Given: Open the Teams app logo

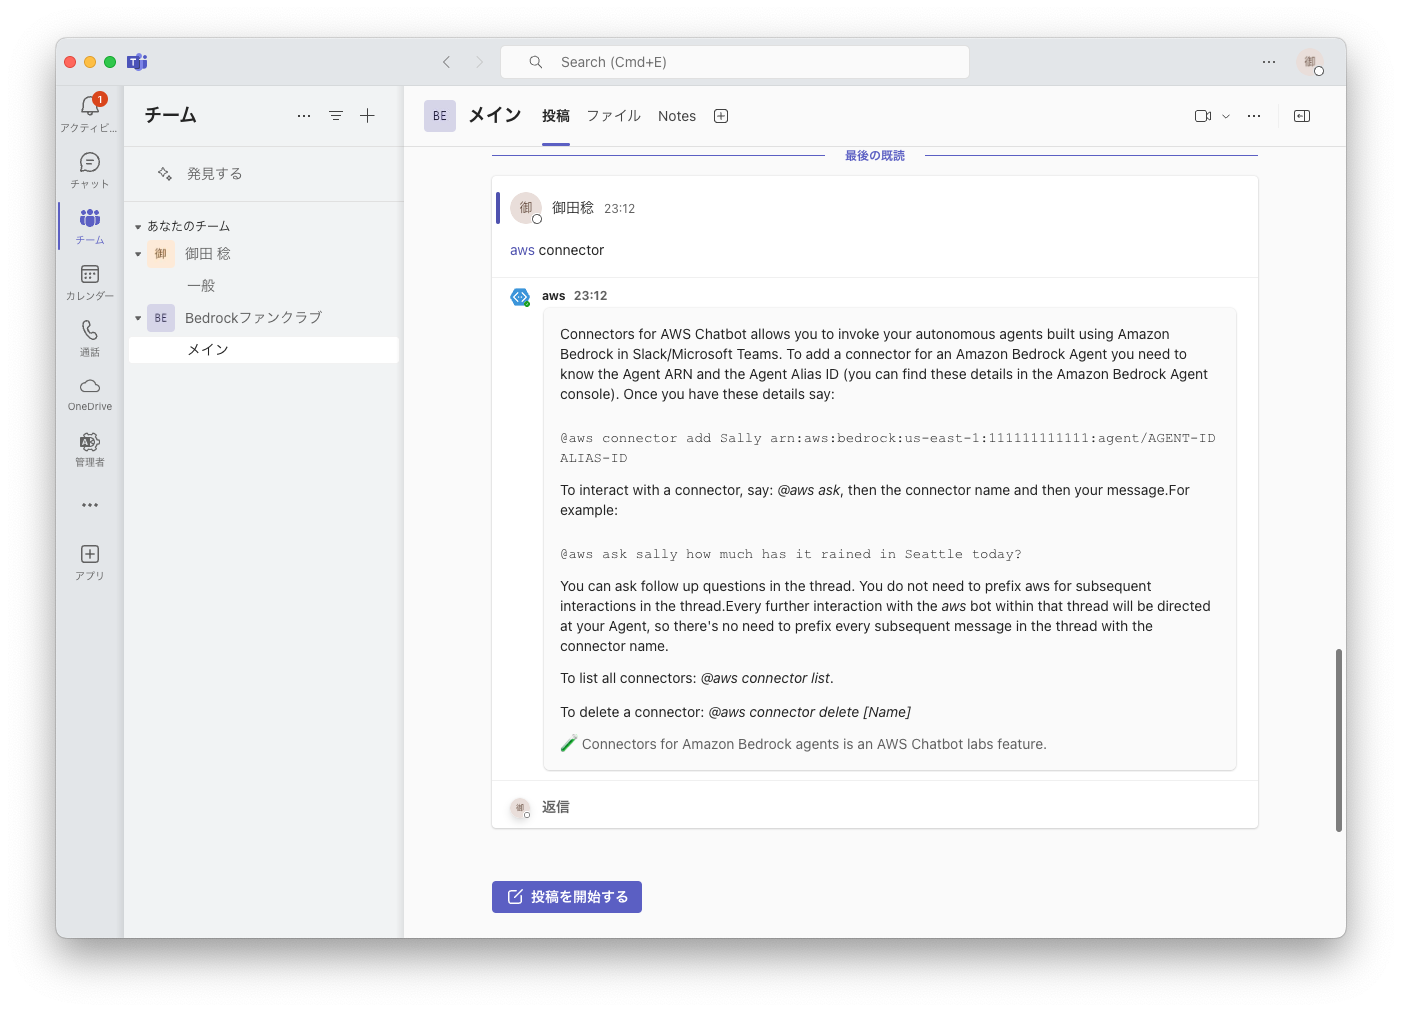Looking at the screenshot, I should [x=138, y=62].
